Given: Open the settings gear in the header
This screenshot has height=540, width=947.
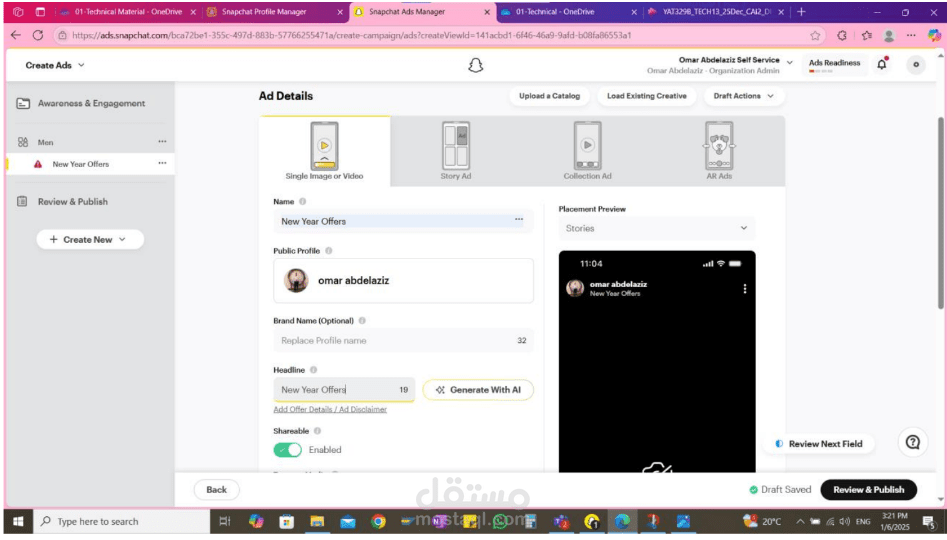Looking at the screenshot, I should pos(916,65).
